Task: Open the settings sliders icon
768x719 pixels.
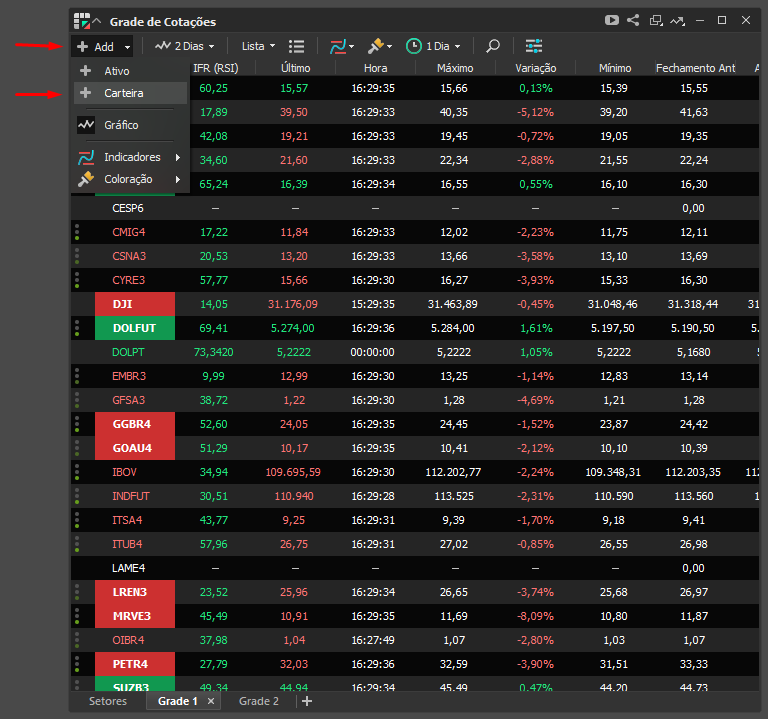Action: 534,46
